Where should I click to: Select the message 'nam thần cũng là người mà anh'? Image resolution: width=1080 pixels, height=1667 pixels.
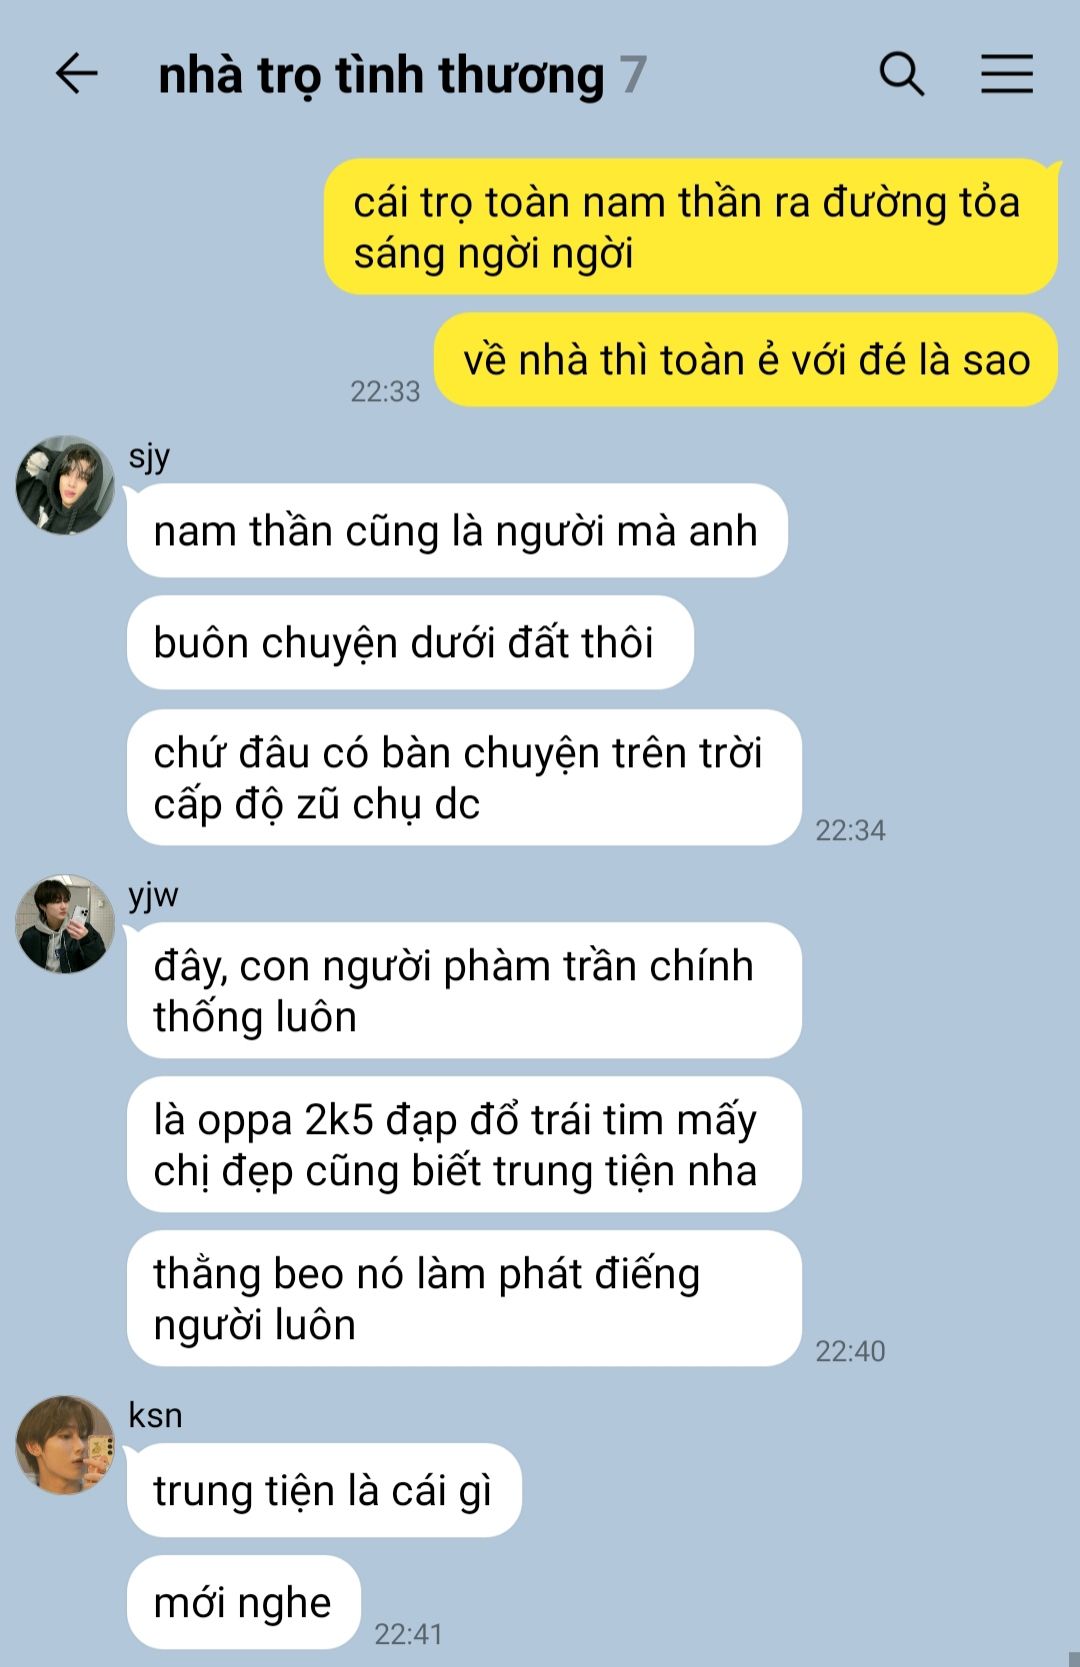(x=457, y=531)
